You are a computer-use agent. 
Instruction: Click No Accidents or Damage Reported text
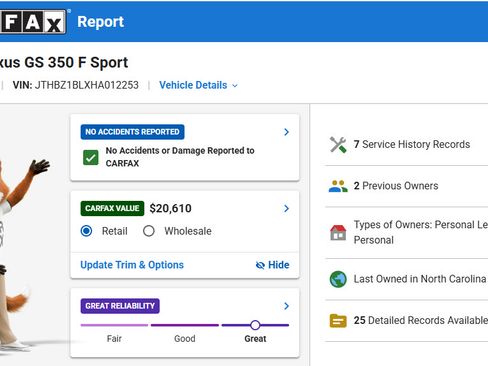pos(180,157)
